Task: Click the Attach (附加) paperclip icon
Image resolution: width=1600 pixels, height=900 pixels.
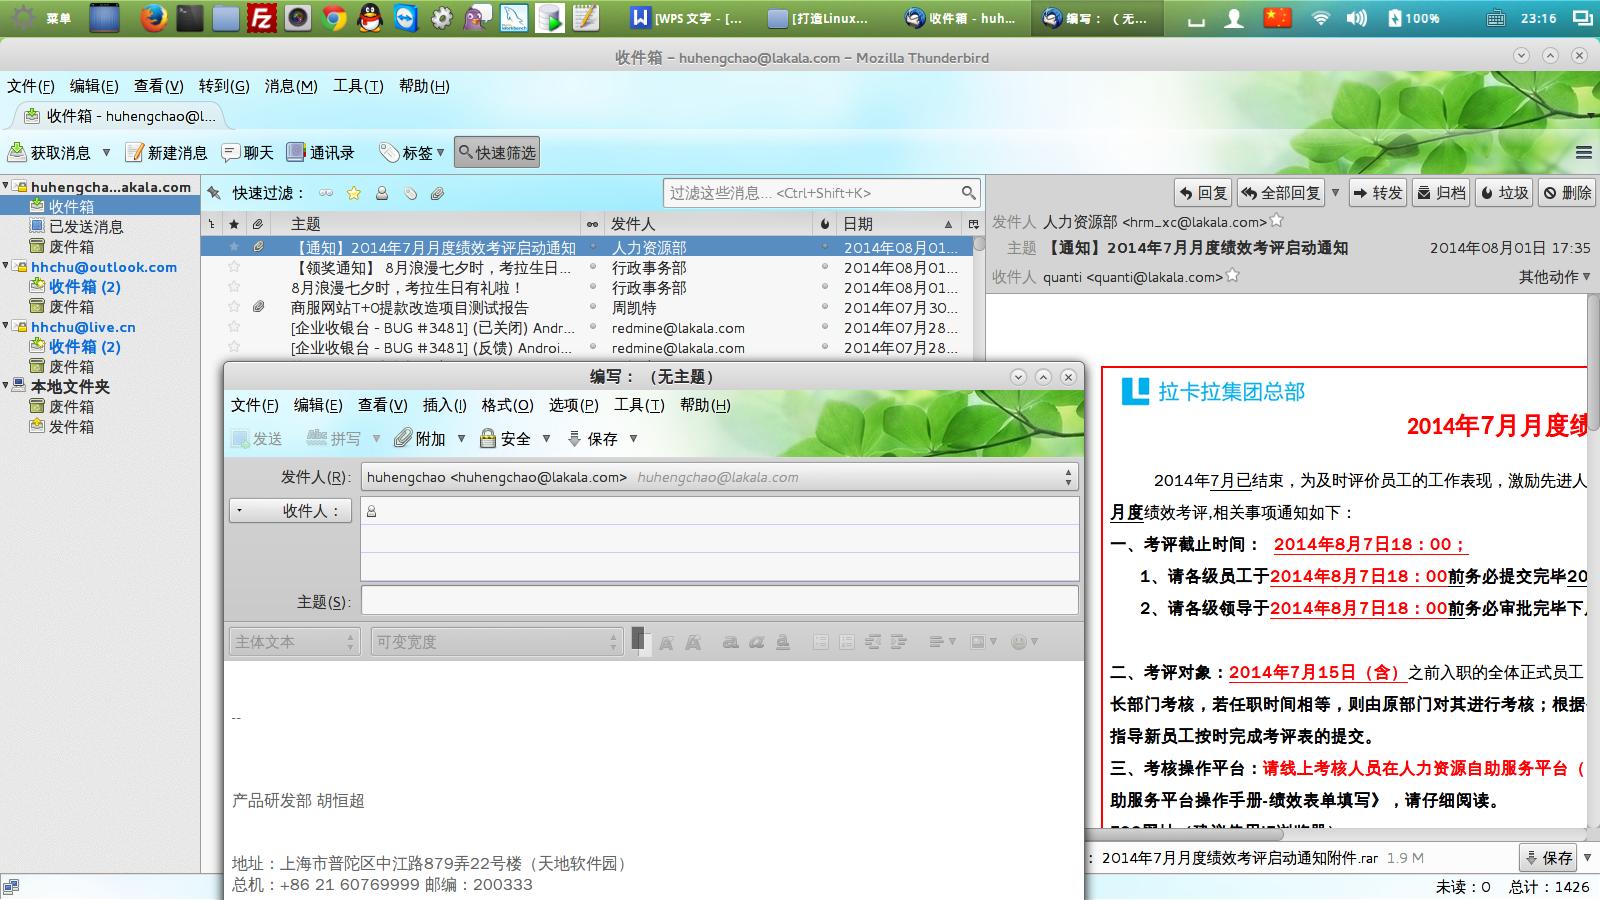Action: tap(403, 438)
